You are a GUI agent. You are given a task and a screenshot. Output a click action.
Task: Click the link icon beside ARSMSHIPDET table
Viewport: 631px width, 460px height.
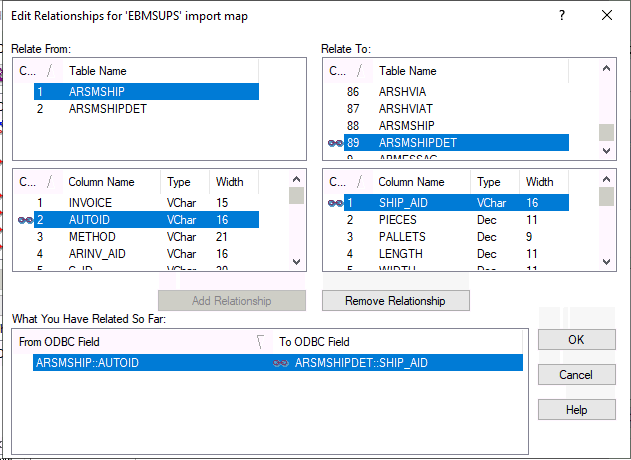[336, 143]
